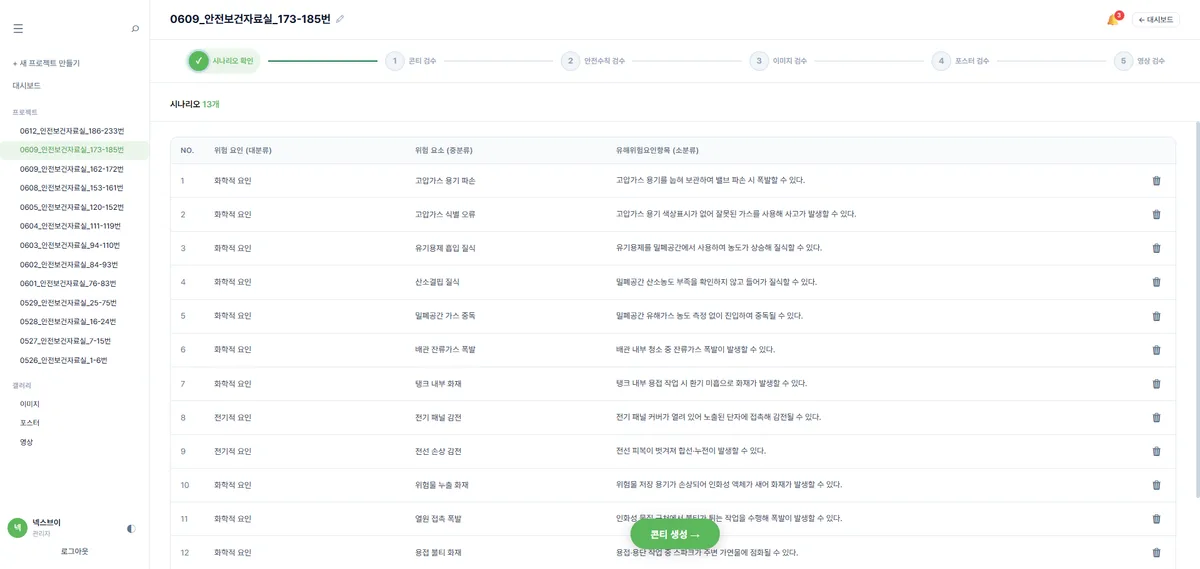1200x569 pixels.
Task: Open project 0601_안전보건자료실_76-83번
Action: pos(74,284)
